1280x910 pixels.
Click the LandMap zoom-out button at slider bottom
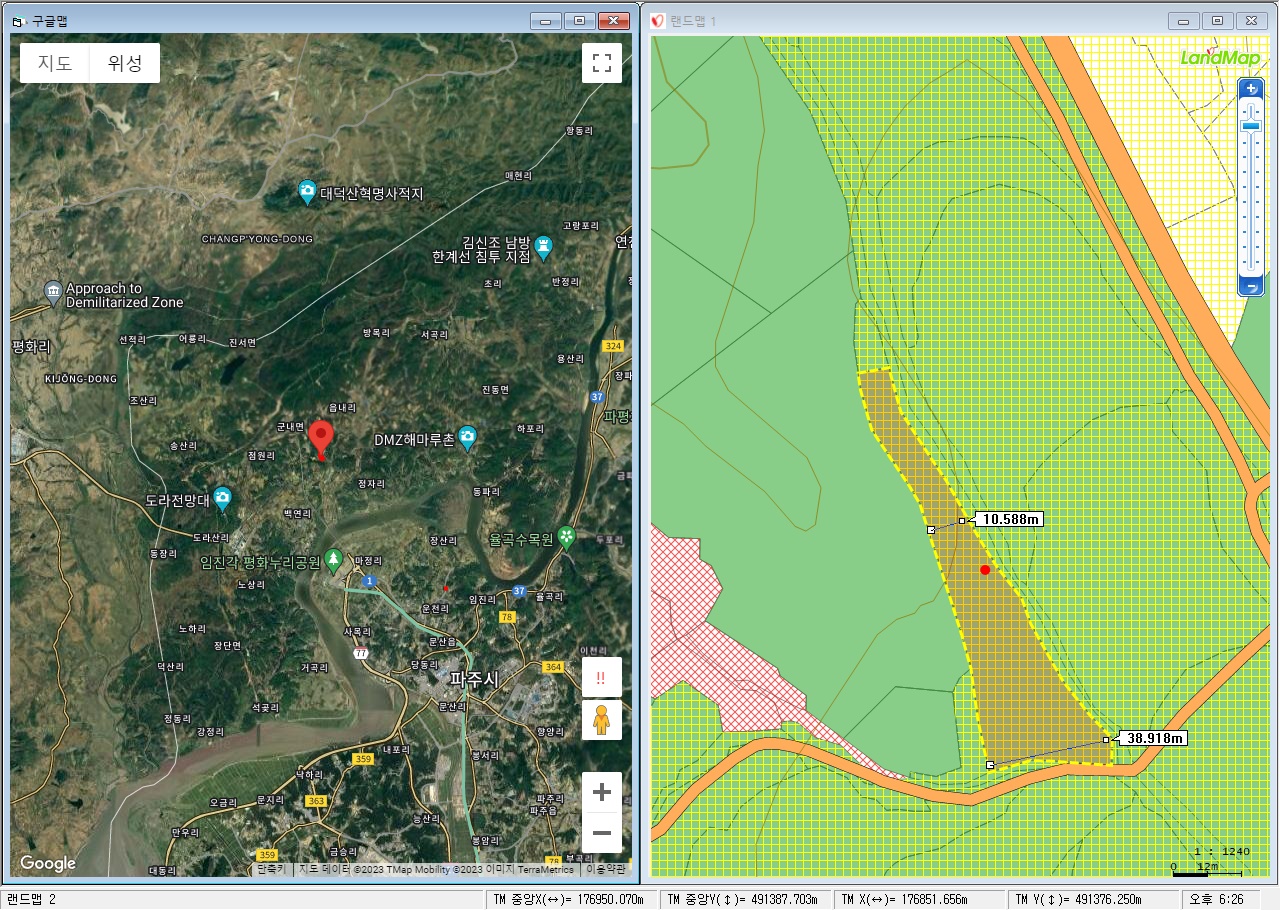pyautogui.click(x=1252, y=287)
